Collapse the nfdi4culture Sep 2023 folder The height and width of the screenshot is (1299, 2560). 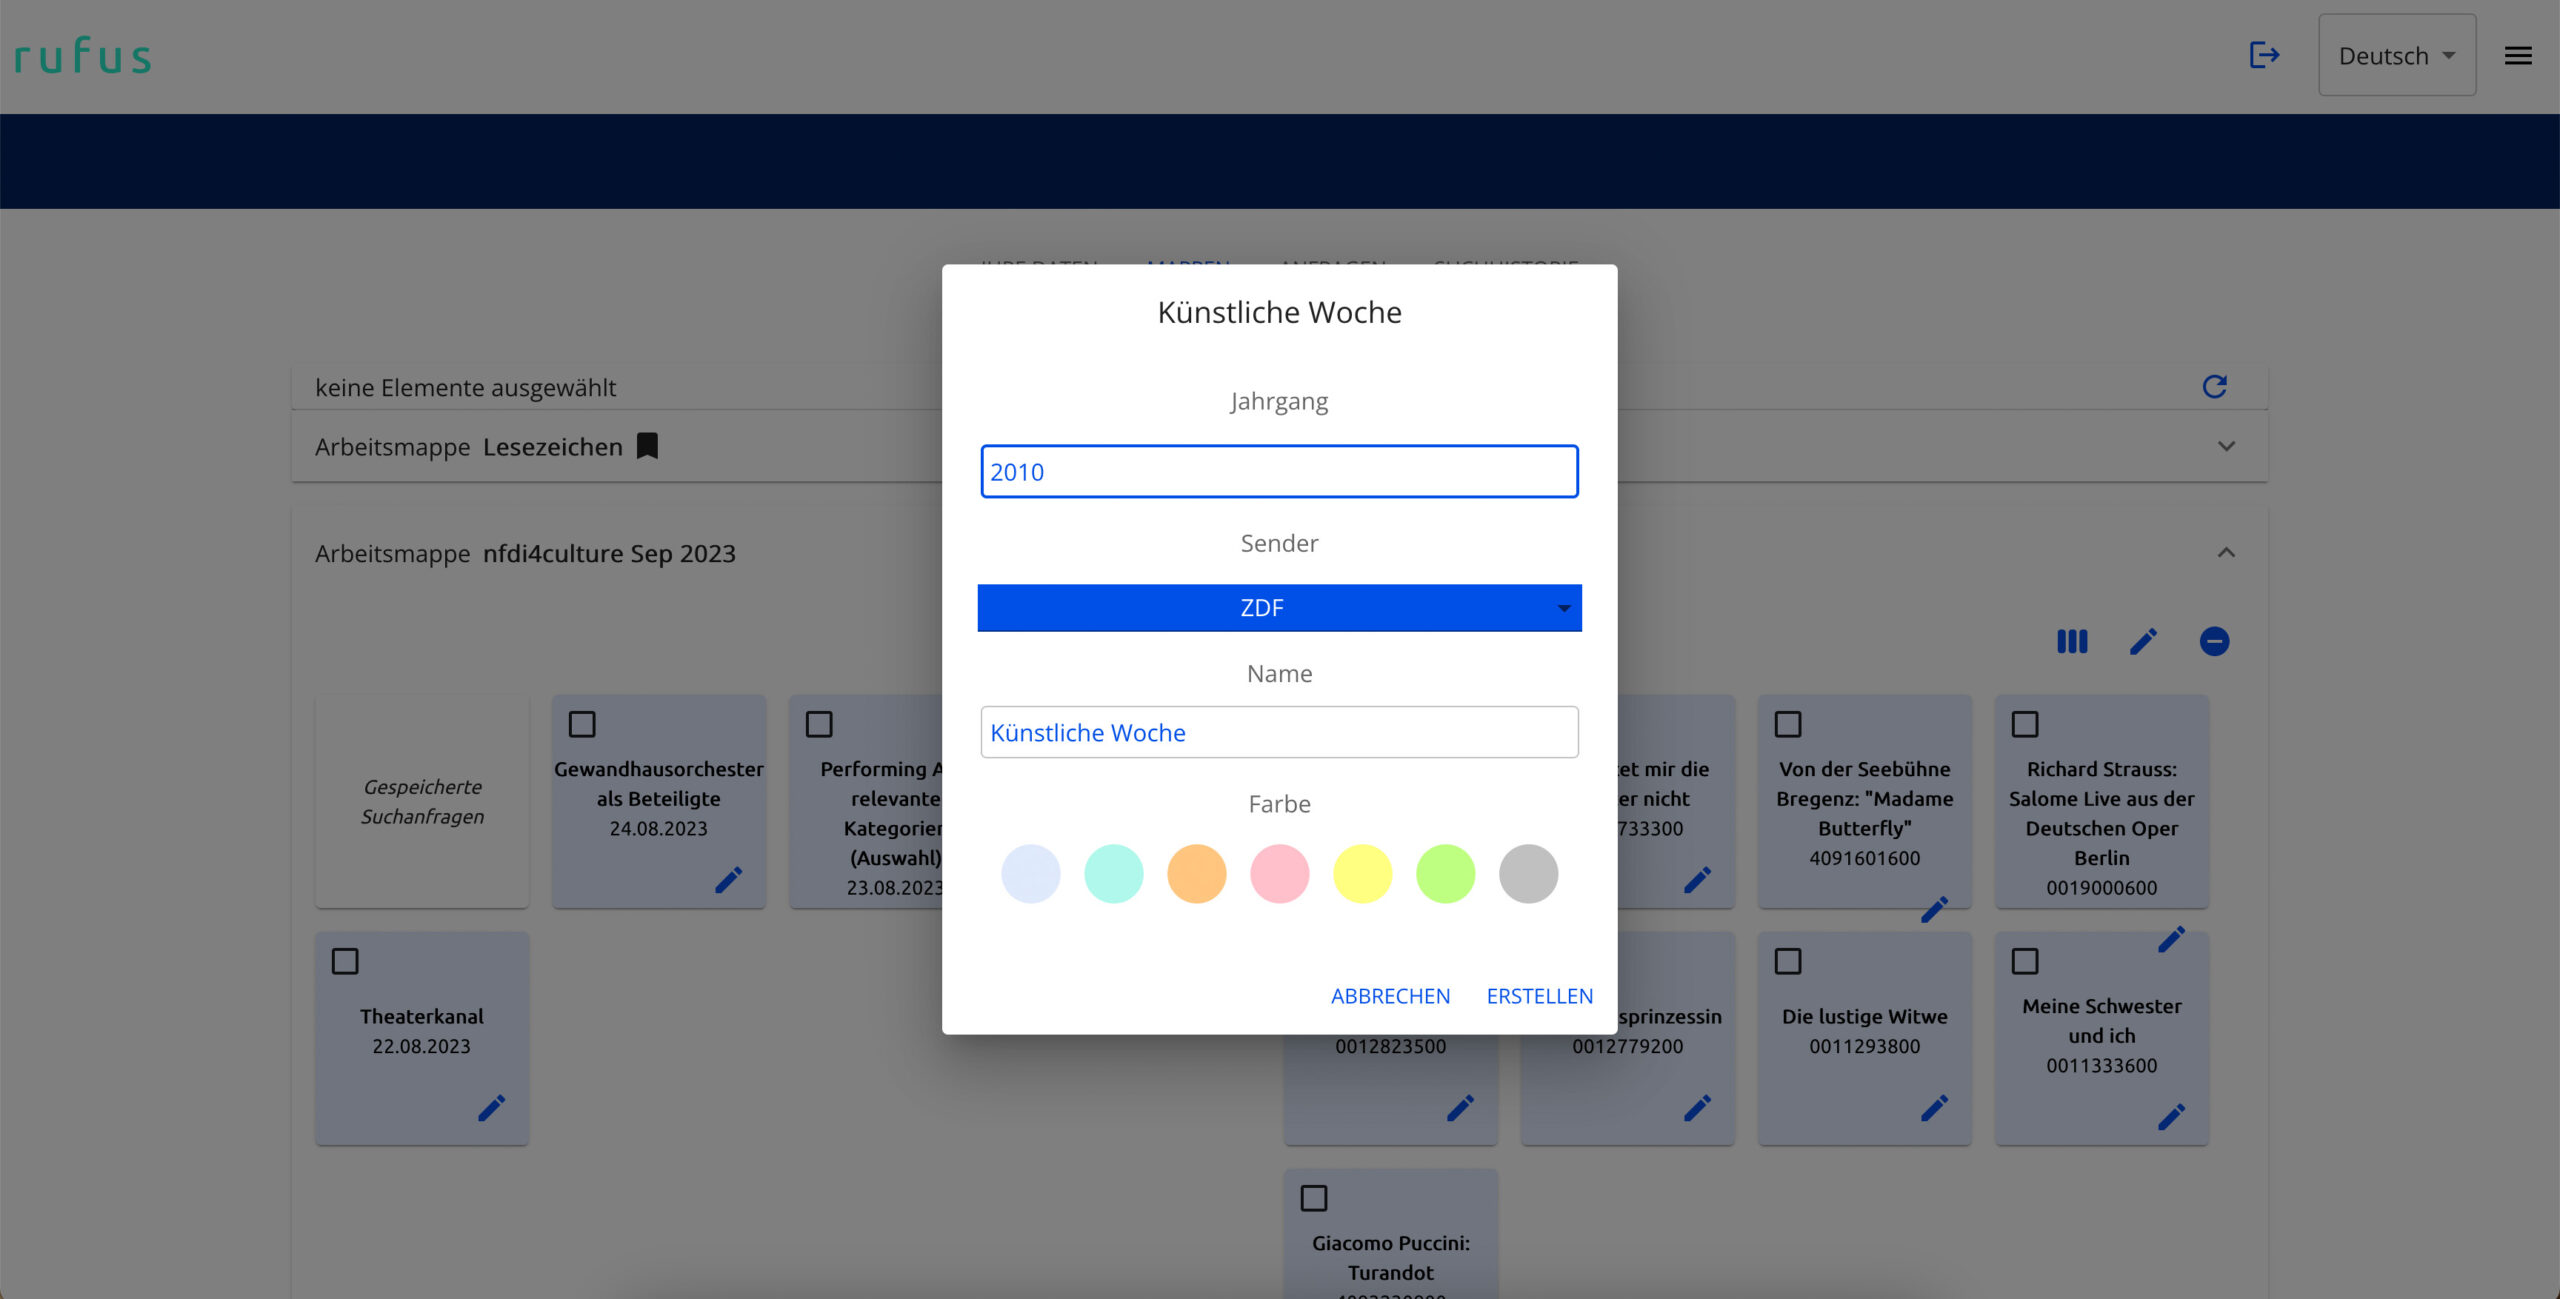pyautogui.click(x=2226, y=553)
